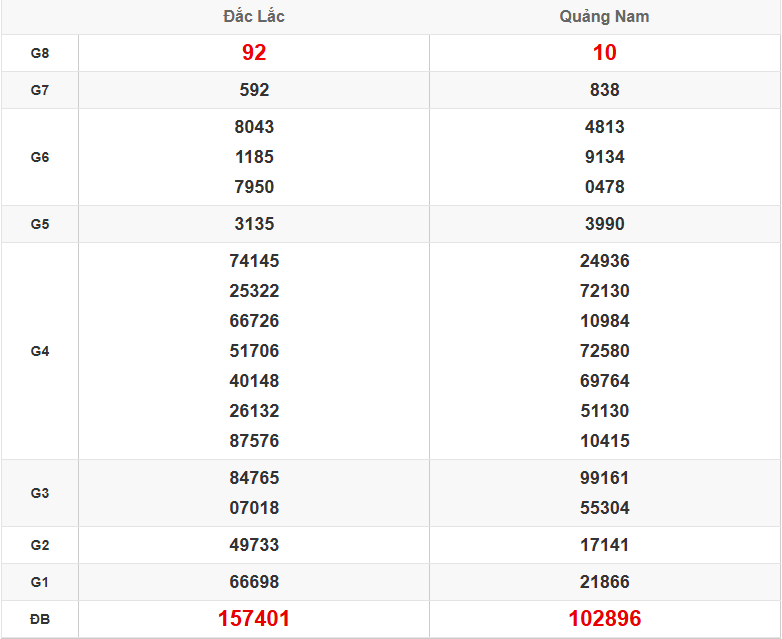The height and width of the screenshot is (639, 782).
Task: Click Đắc Lắc G4 number 74145
Action: [254, 261]
